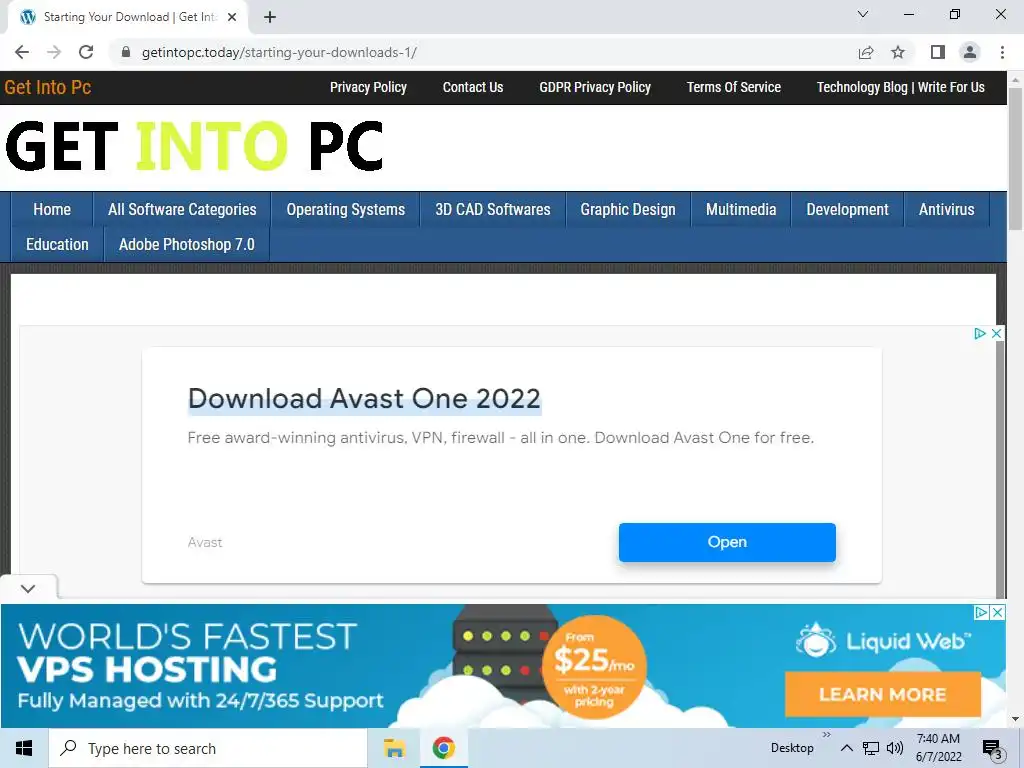Open Contact Us page
This screenshot has width=1024, height=768.
click(473, 88)
